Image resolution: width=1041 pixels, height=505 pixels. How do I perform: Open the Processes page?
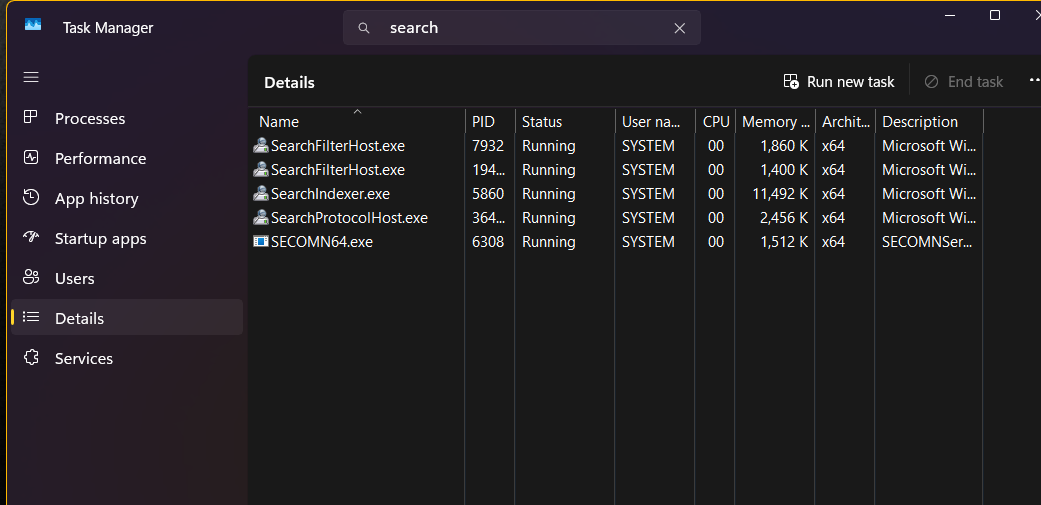pyautogui.click(x=127, y=118)
